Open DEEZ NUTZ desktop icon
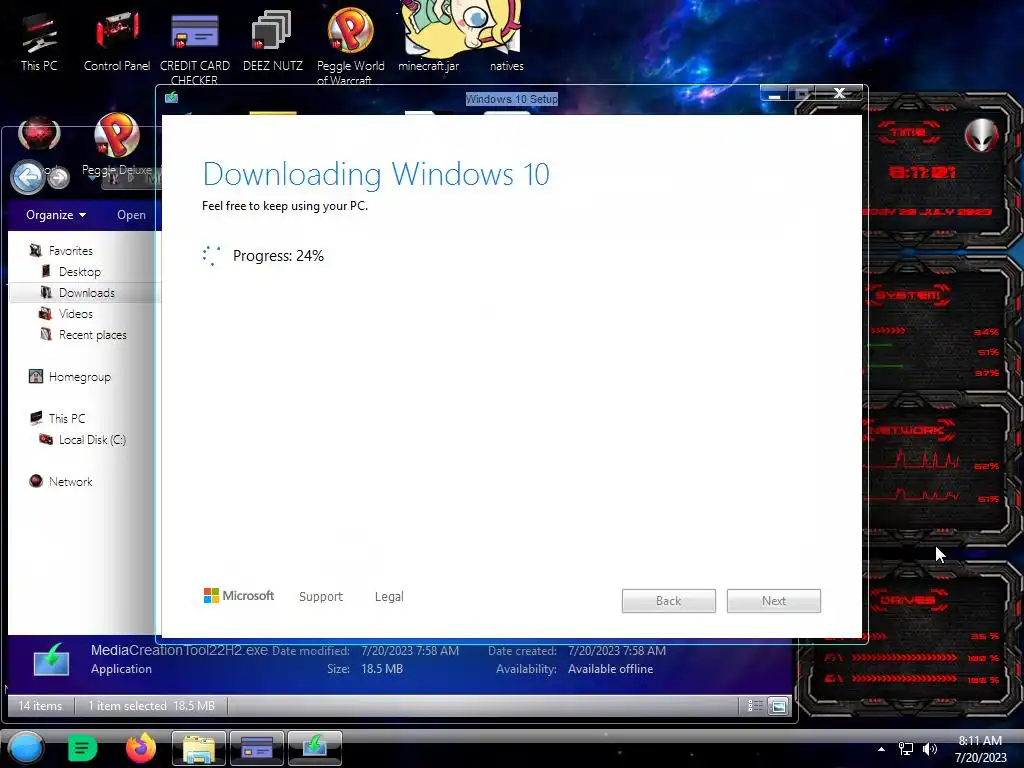Image resolution: width=1024 pixels, height=768 pixels. 272,42
